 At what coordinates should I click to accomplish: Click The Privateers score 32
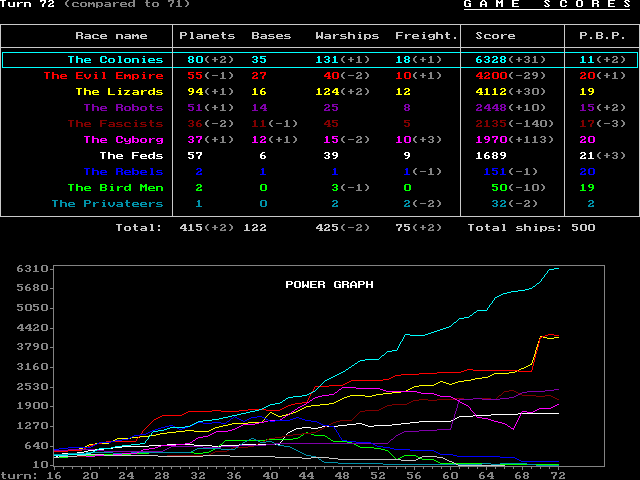[x=500, y=203]
